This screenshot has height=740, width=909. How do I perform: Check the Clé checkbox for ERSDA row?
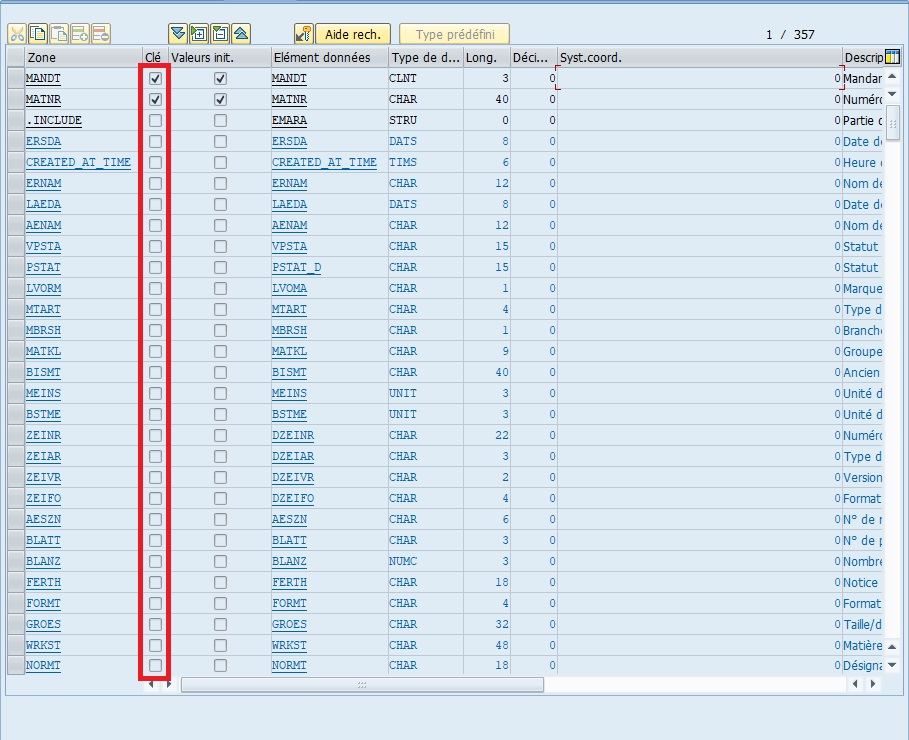pos(155,142)
